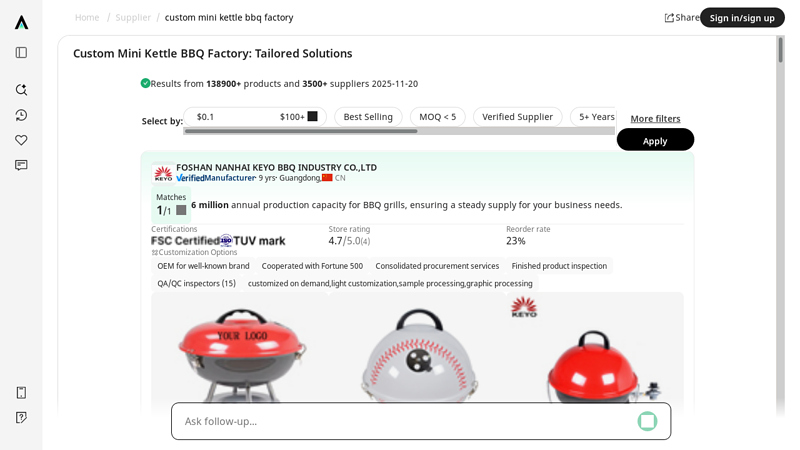Click the green verified results checkmark
Viewport: 800px width, 450px height.
click(x=145, y=83)
